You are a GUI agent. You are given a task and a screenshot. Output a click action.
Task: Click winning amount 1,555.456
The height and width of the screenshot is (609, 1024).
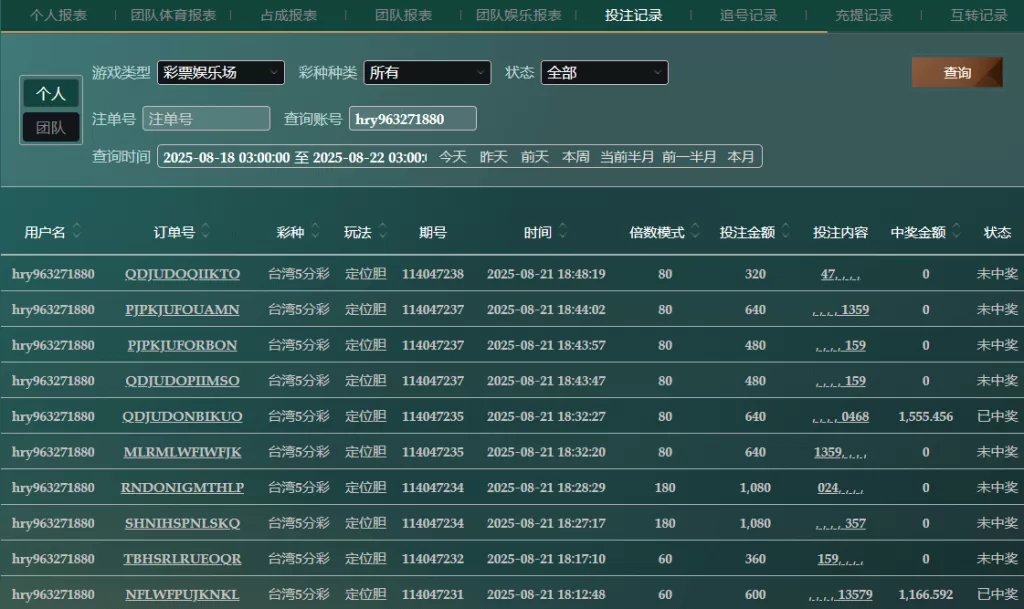pyautogui.click(x=925, y=416)
